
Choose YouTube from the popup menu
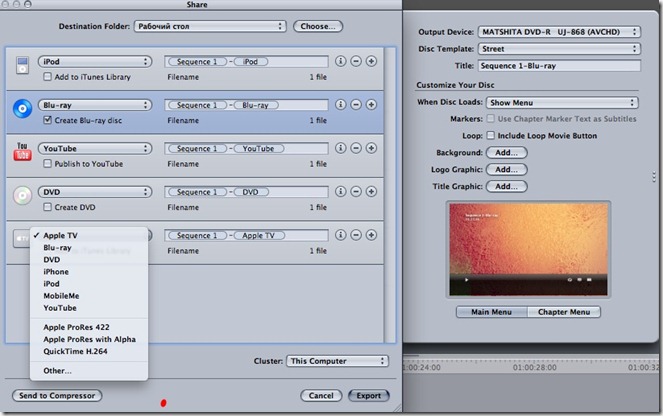[x=89, y=308]
